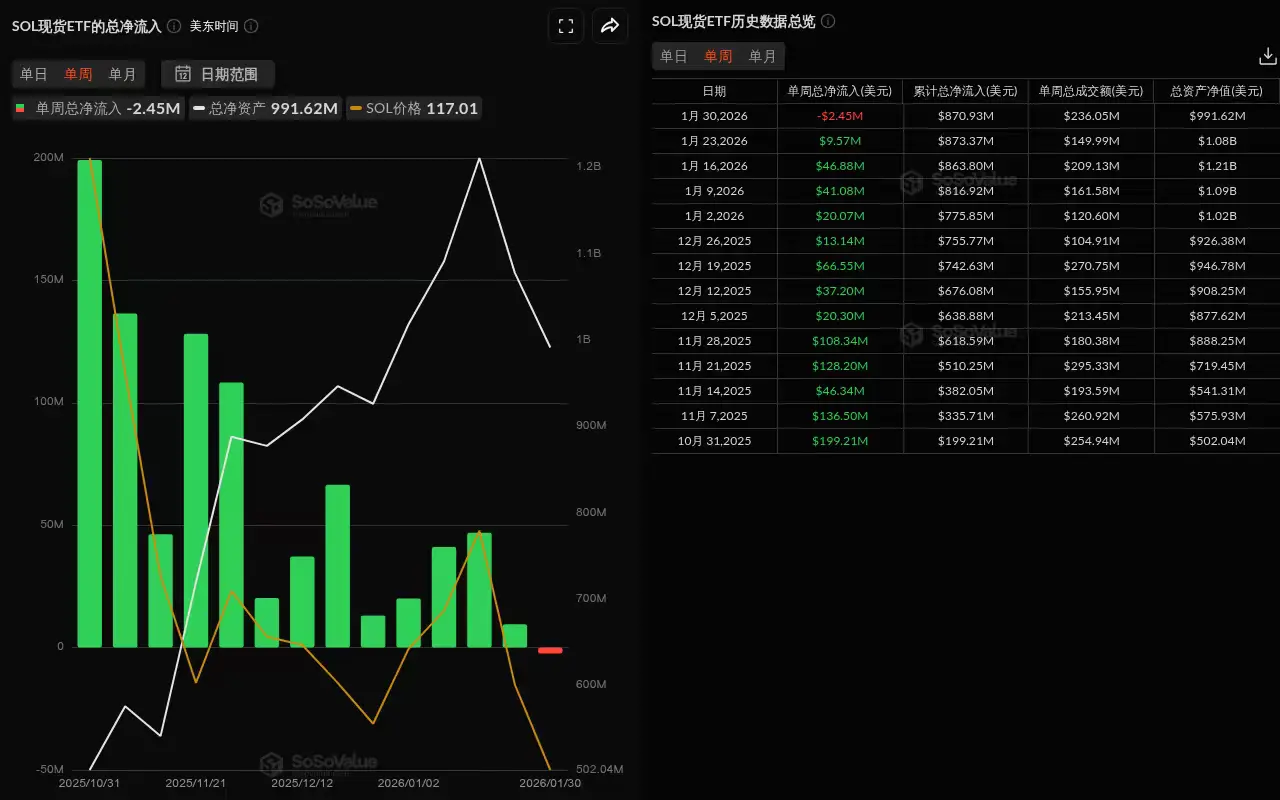
Task: Select the 单月 tab above the table
Action: [763, 56]
